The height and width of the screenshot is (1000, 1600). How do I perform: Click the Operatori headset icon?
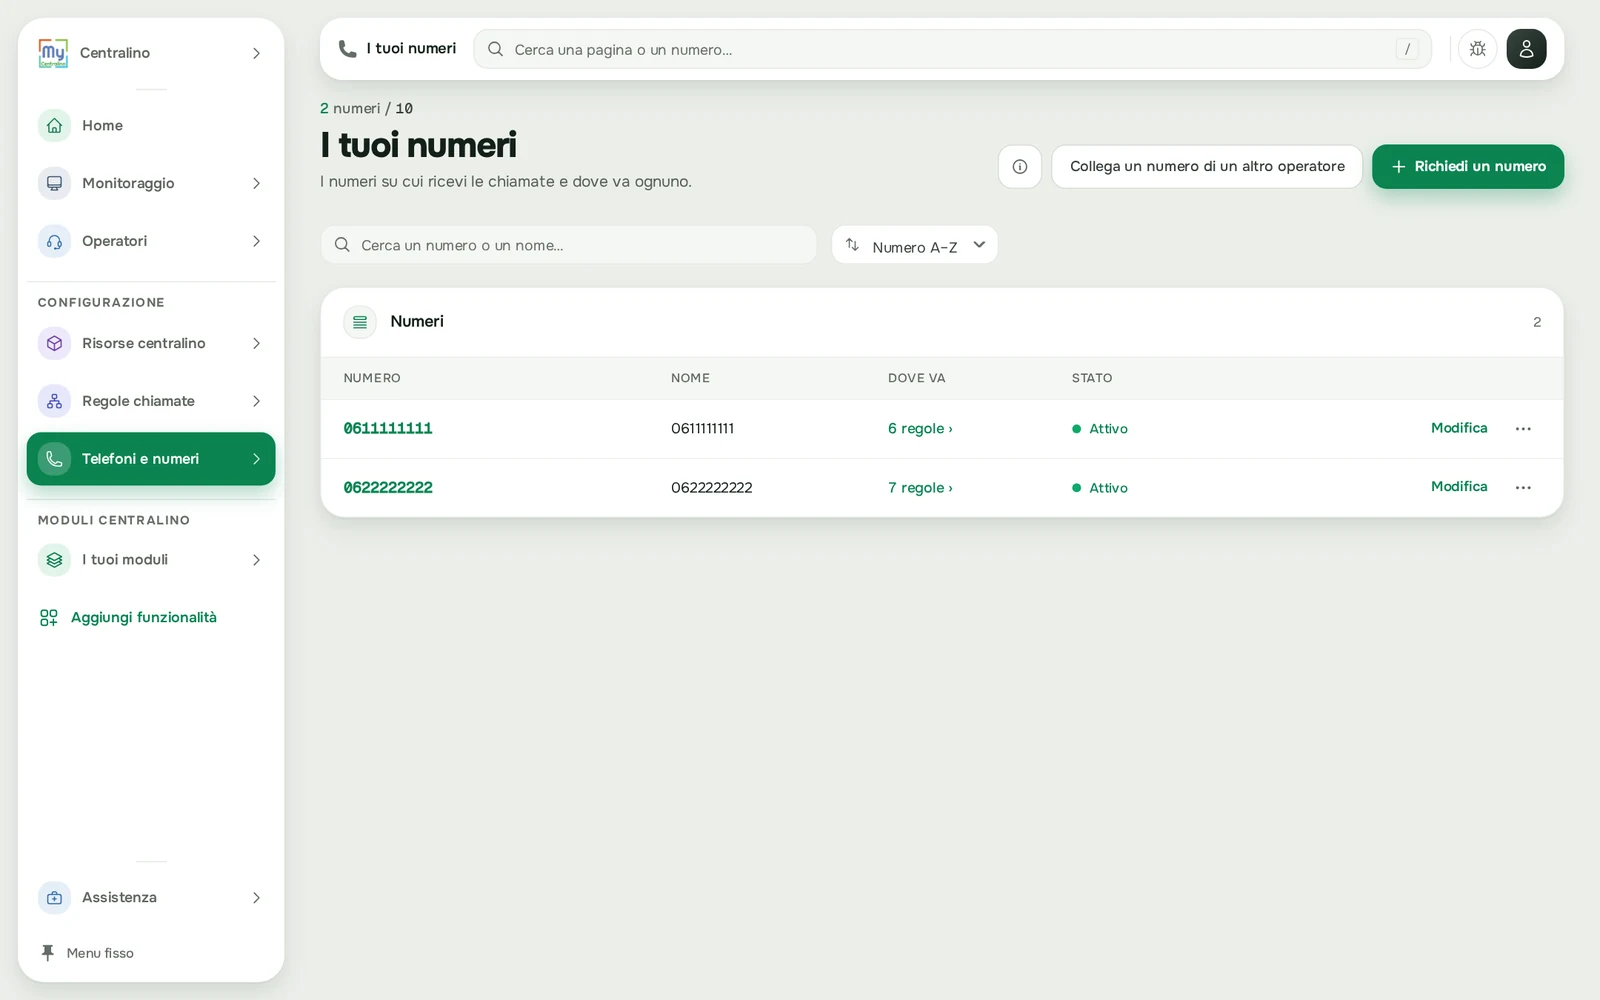click(54, 242)
